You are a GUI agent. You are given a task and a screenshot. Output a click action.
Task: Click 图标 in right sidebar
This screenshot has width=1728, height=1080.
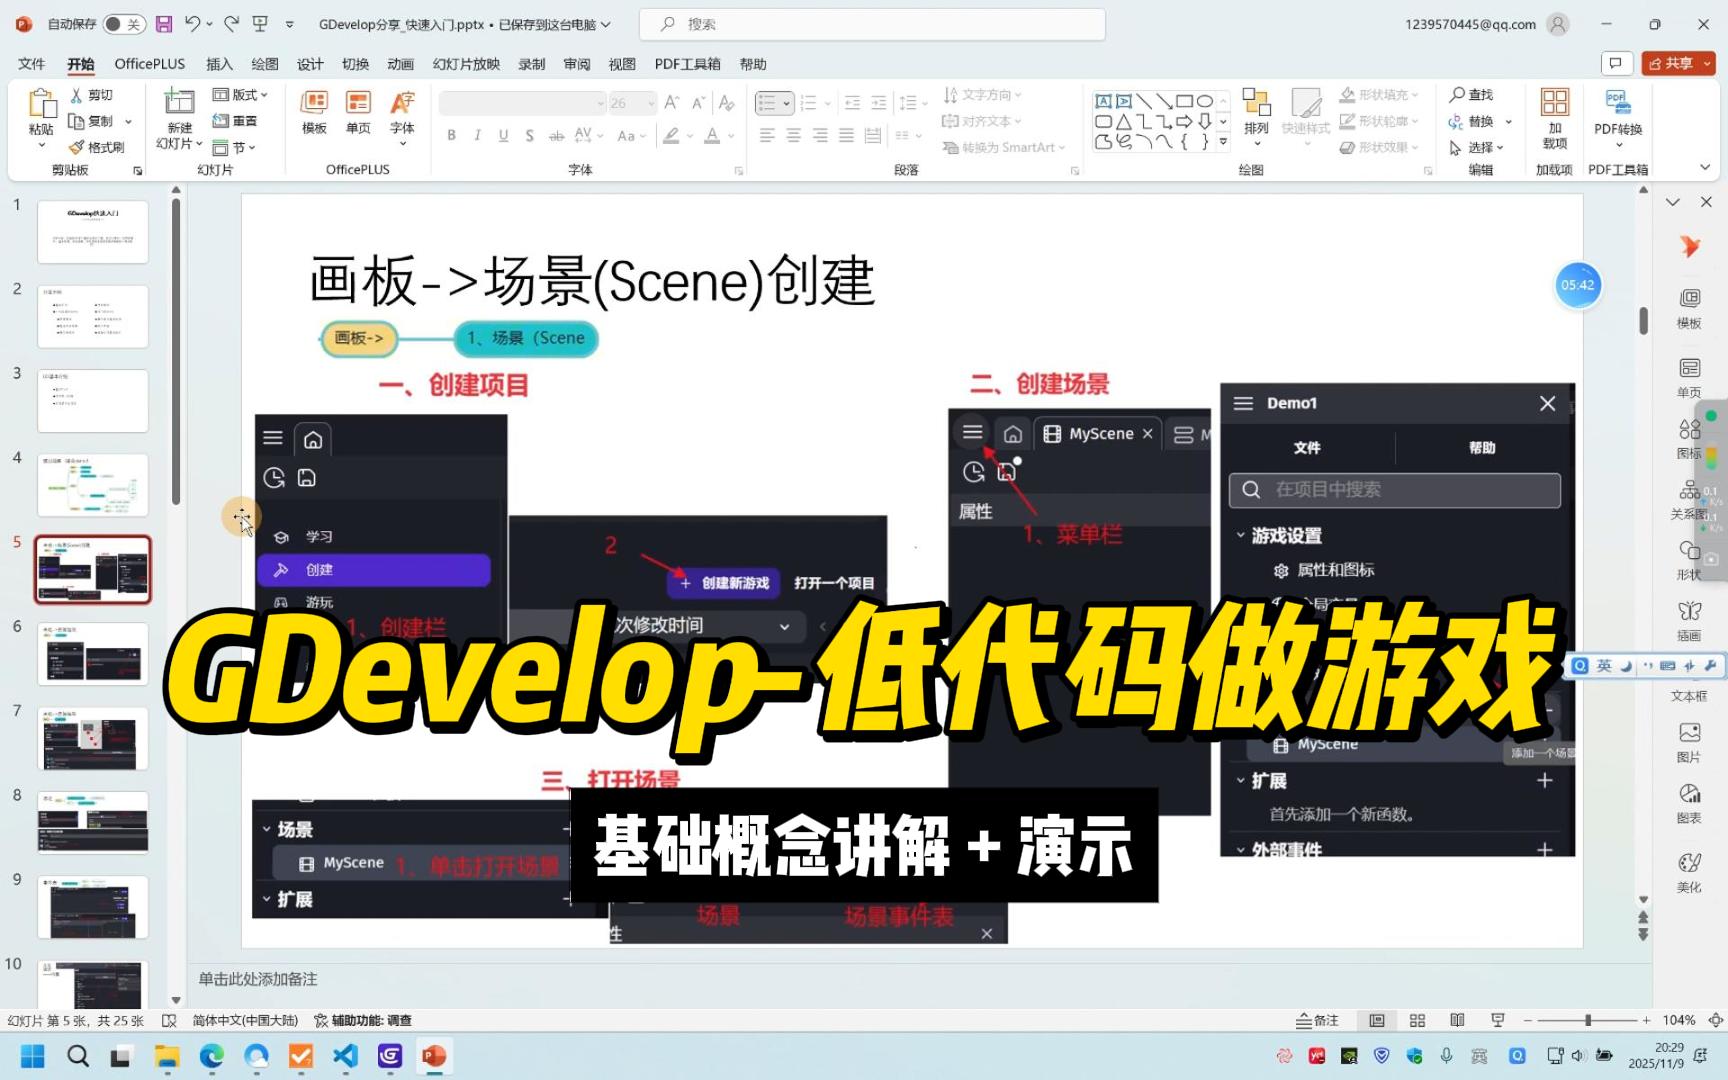(x=1689, y=438)
